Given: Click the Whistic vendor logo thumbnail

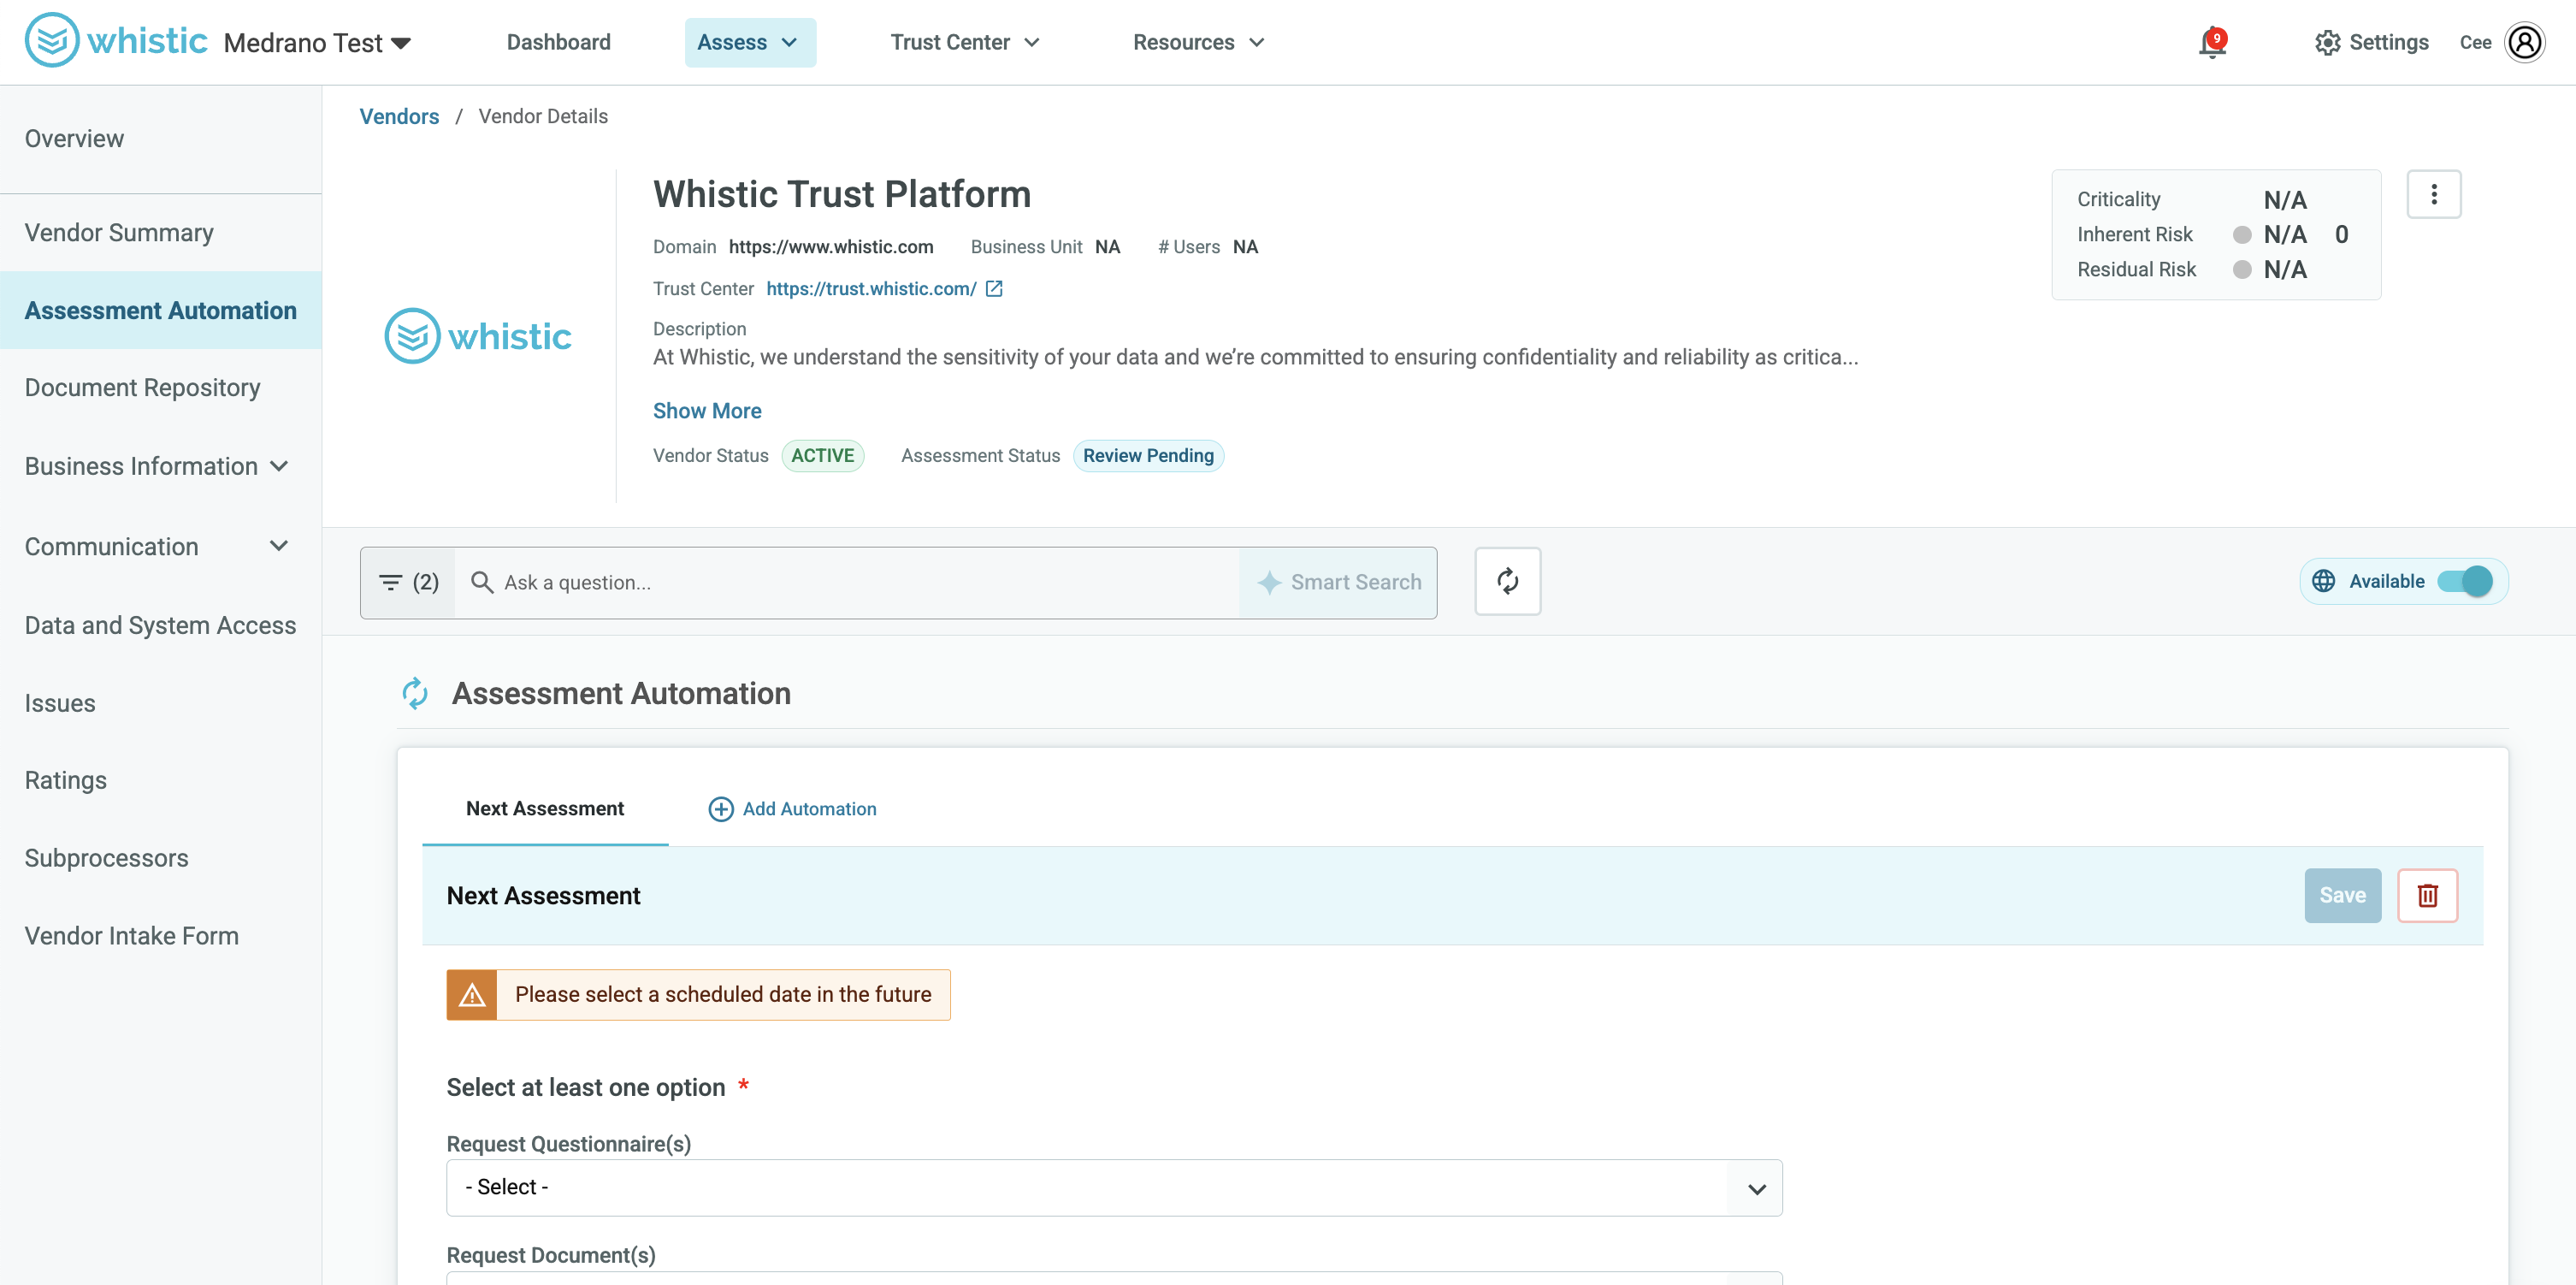Looking at the screenshot, I should (x=478, y=336).
